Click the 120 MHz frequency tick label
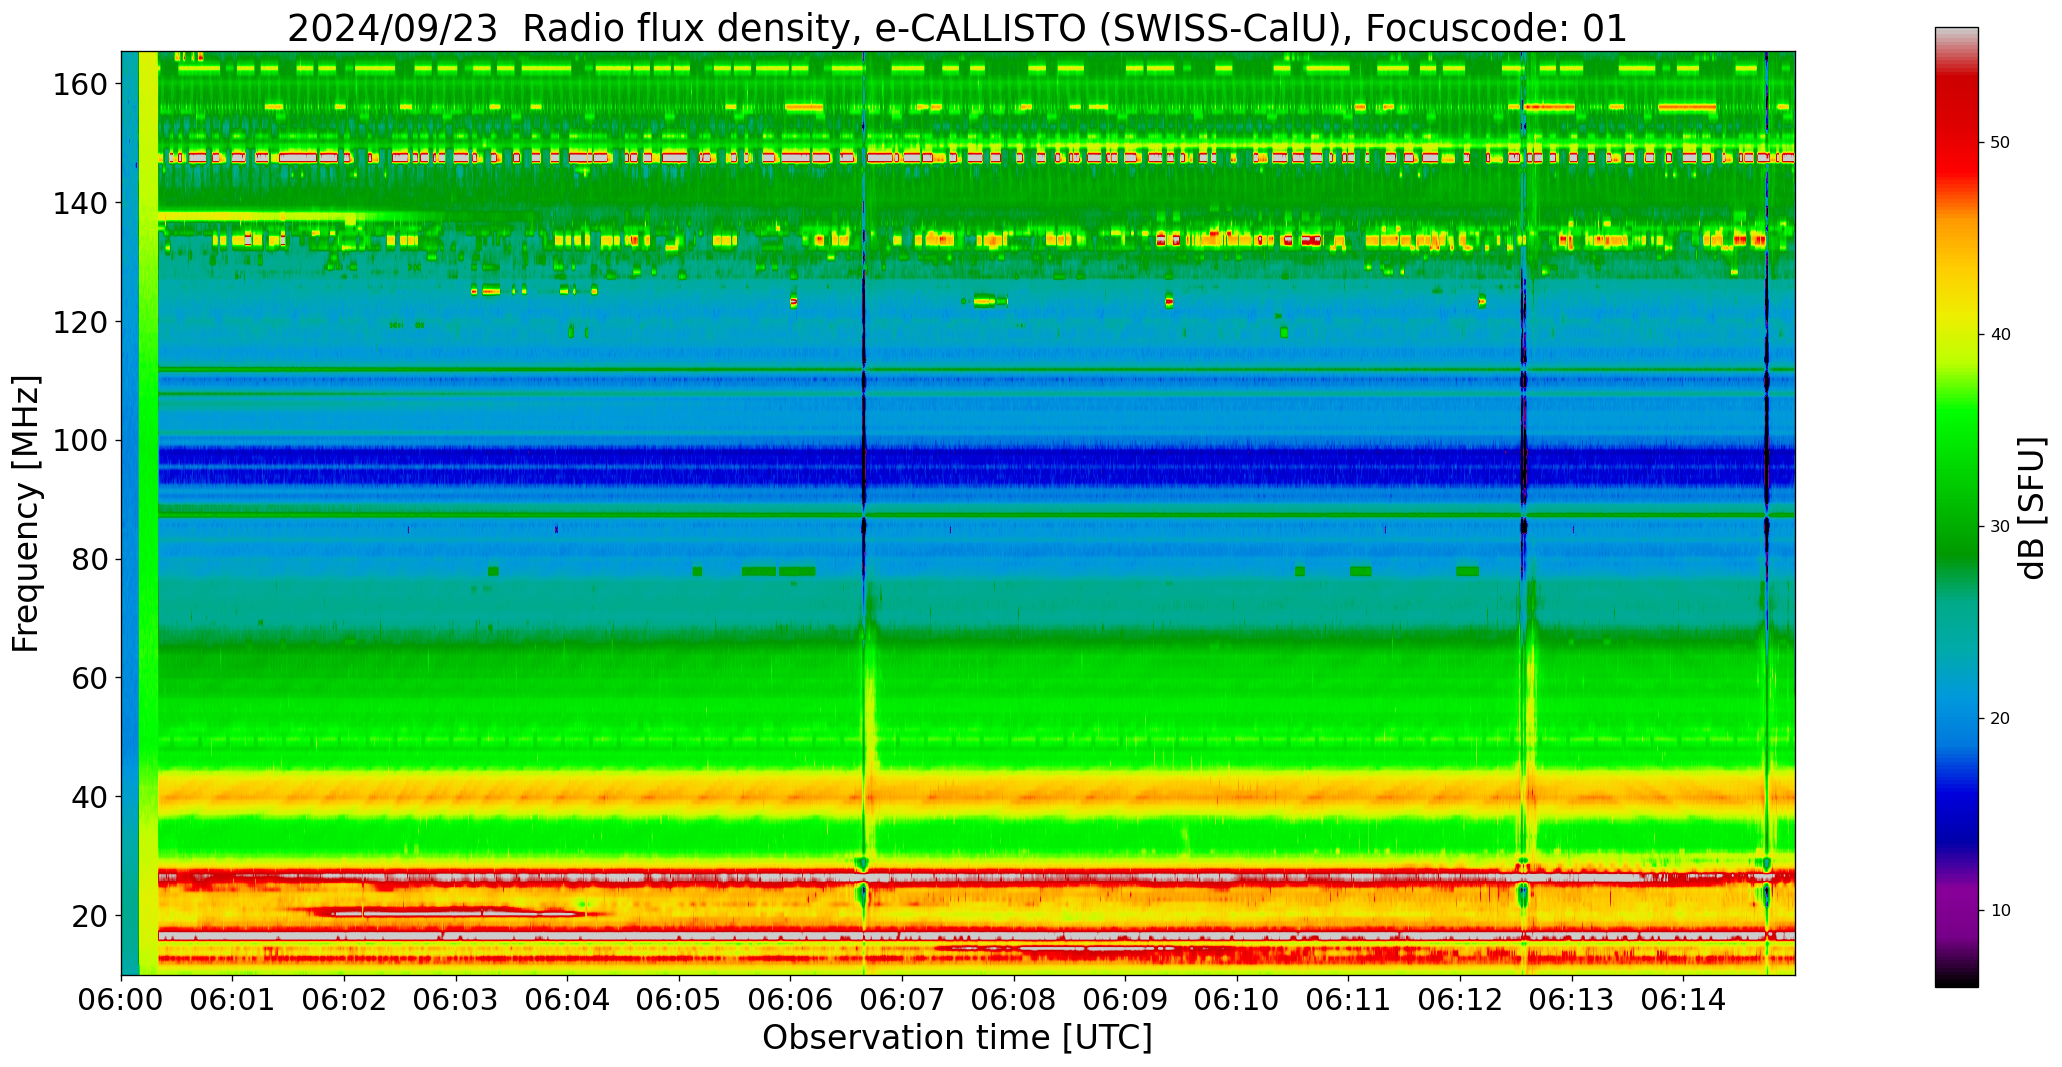 [79, 322]
